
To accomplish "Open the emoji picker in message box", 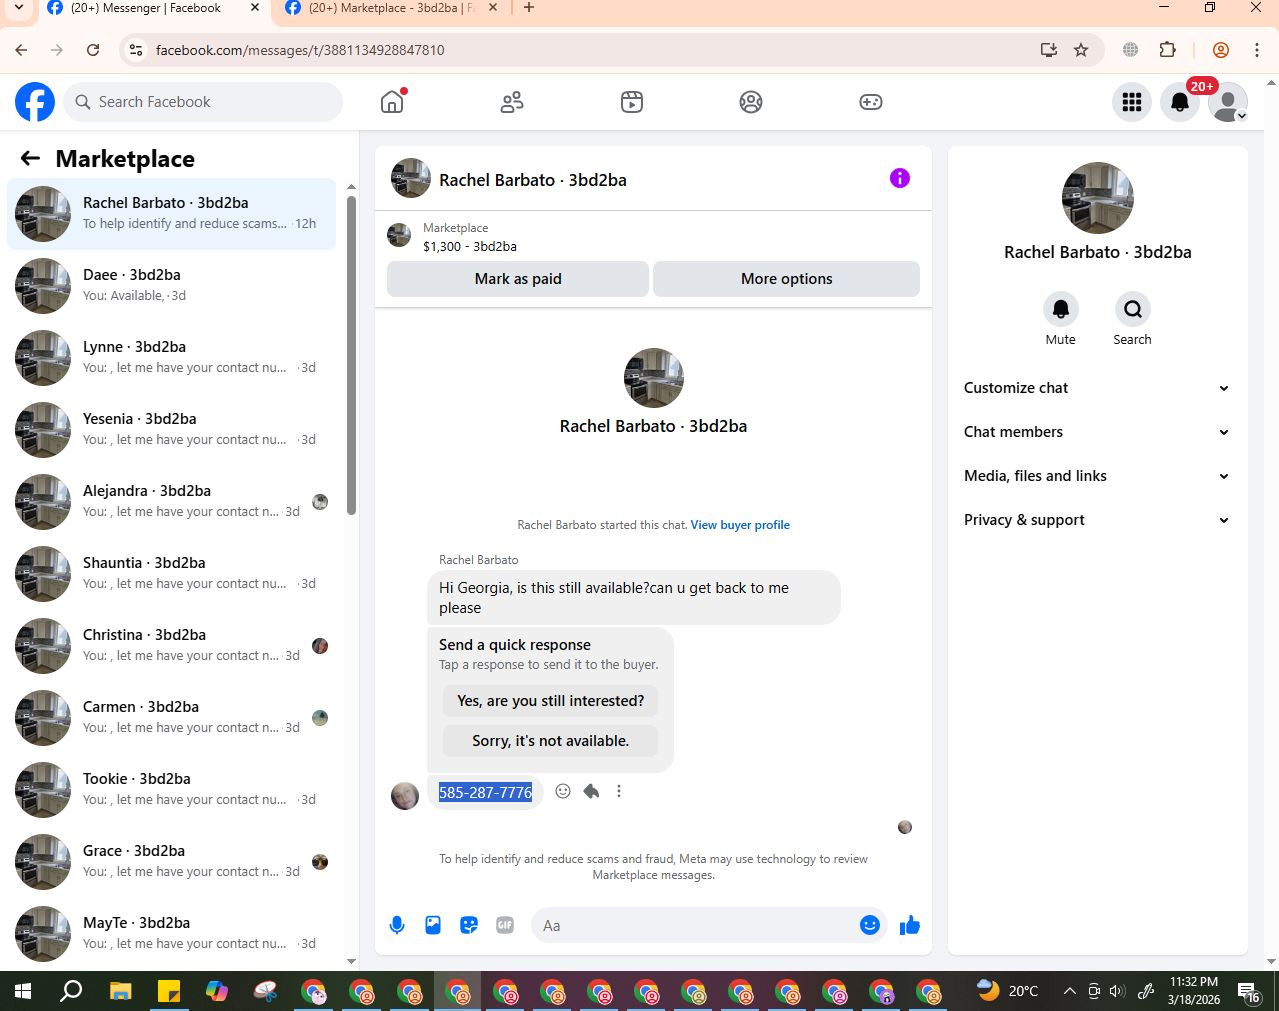I will [870, 925].
